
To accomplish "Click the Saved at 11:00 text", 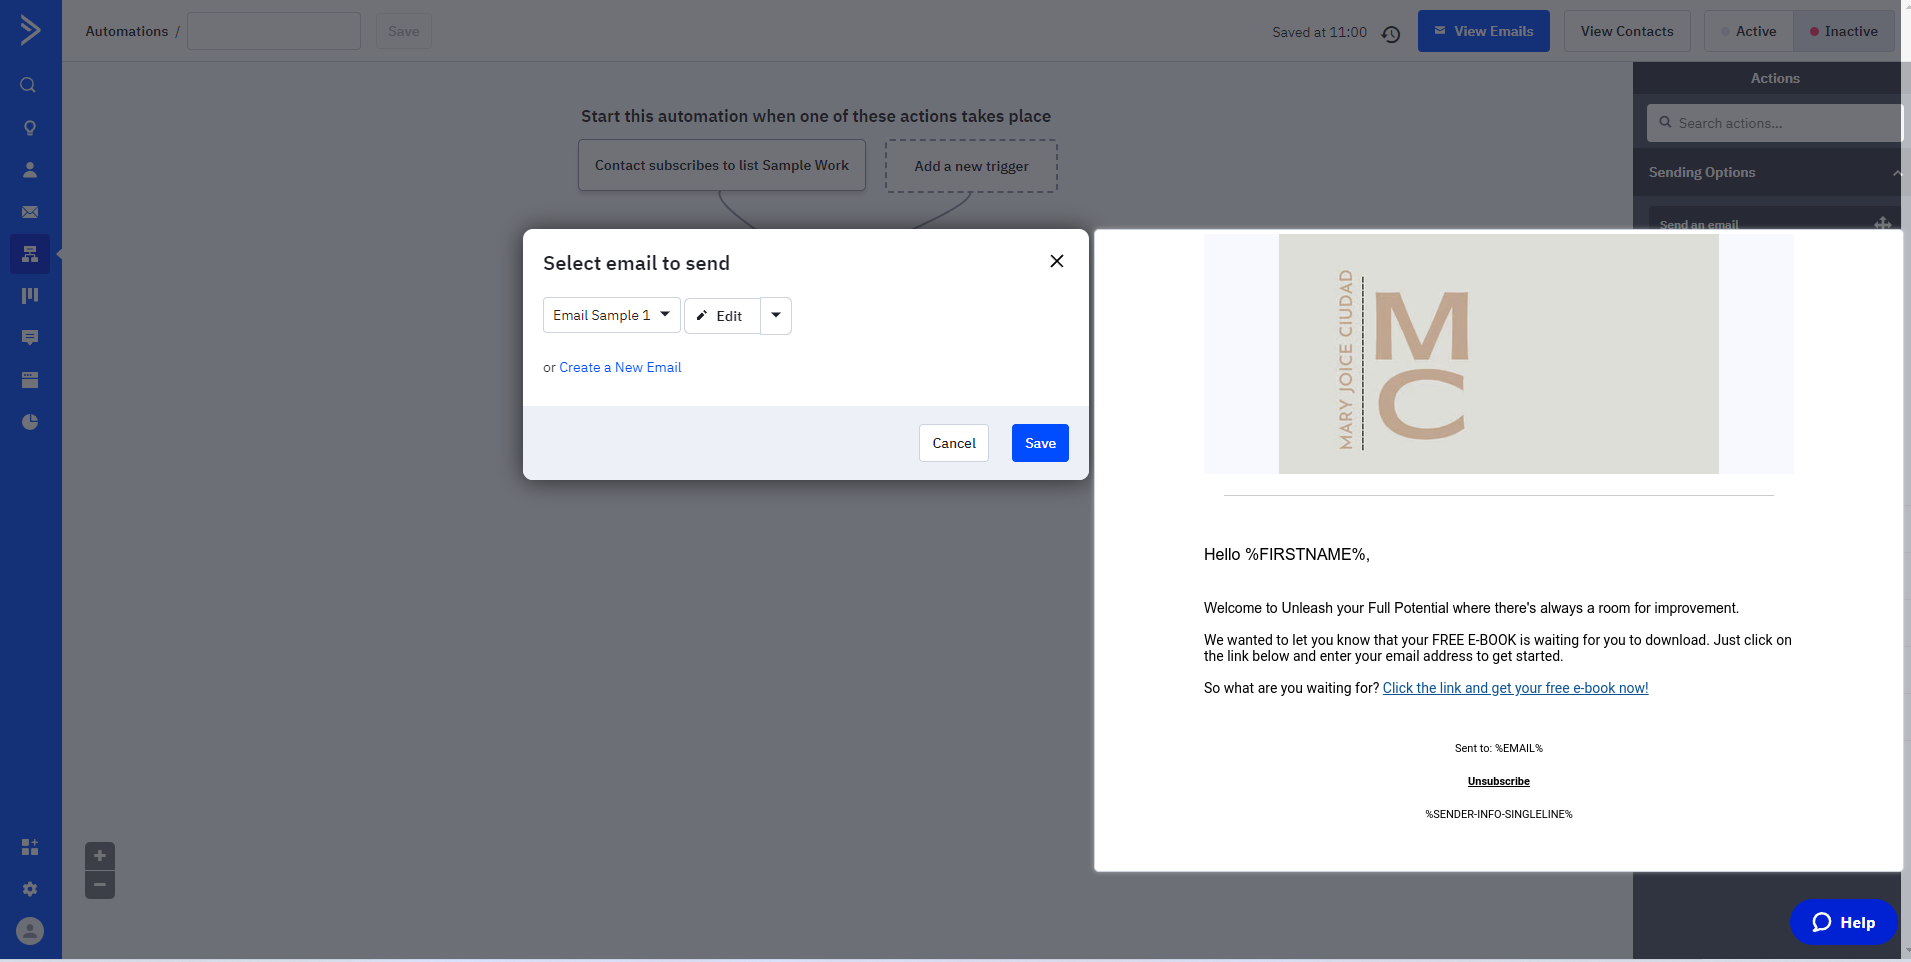I will click(x=1319, y=32).
